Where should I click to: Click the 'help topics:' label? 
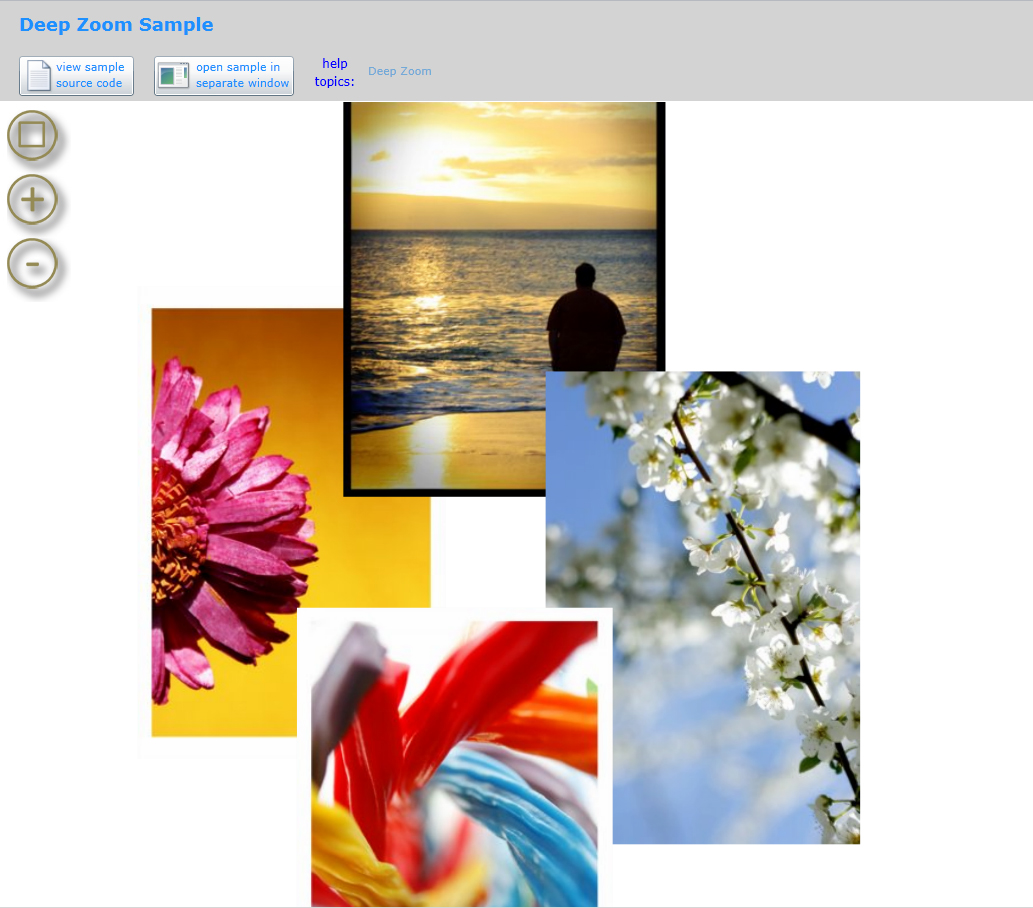[335, 72]
